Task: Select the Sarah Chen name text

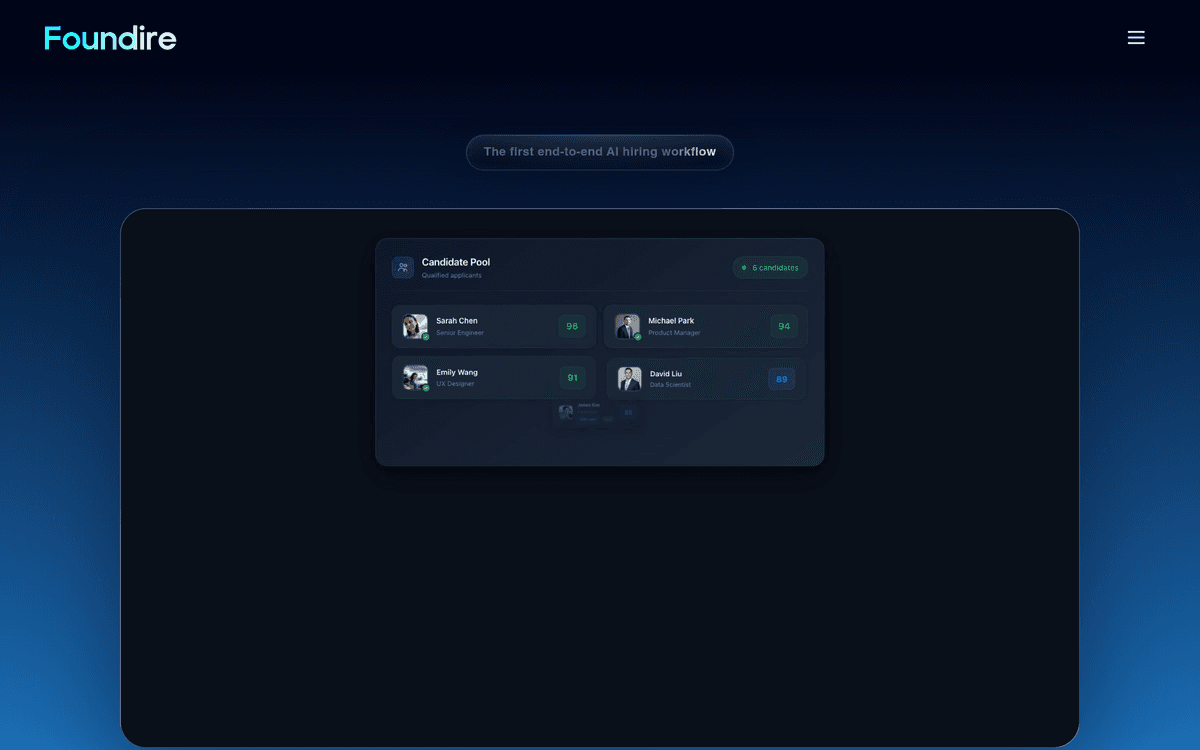Action: [457, 321]
